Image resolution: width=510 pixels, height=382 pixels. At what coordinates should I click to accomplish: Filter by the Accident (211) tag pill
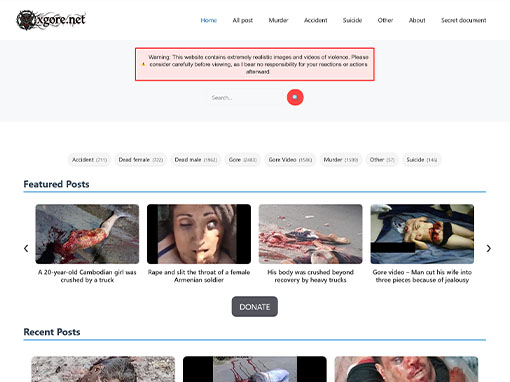pyautogui.click(x=89, y=160)
